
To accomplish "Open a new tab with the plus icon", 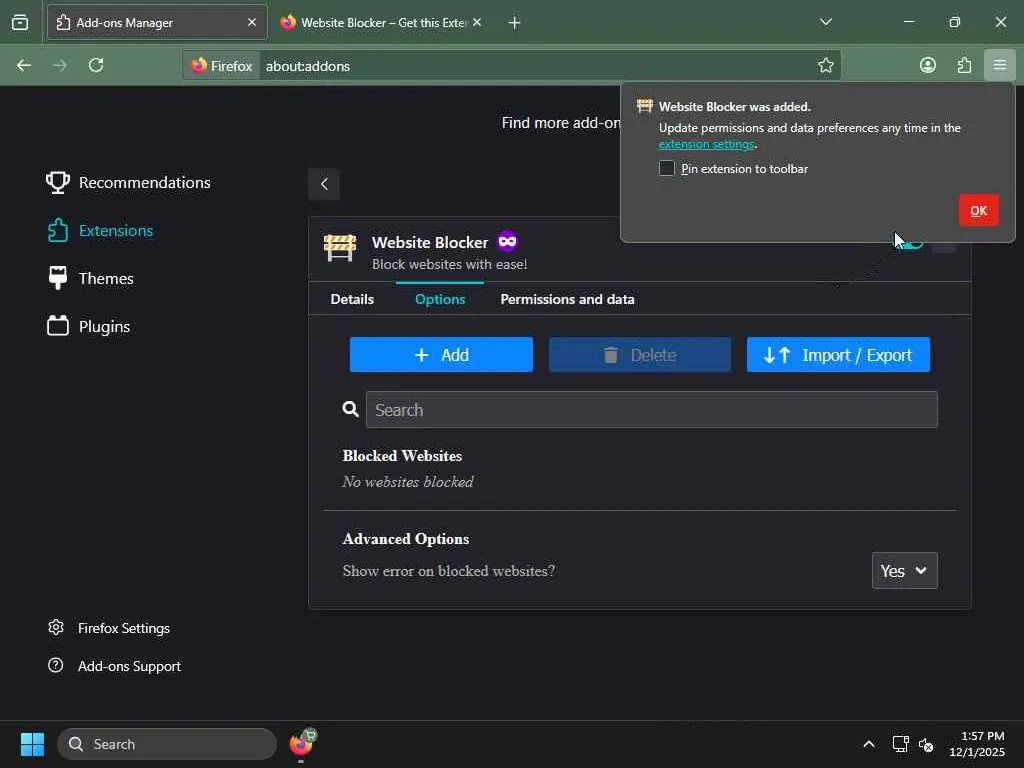I will [x=514, y=23].
